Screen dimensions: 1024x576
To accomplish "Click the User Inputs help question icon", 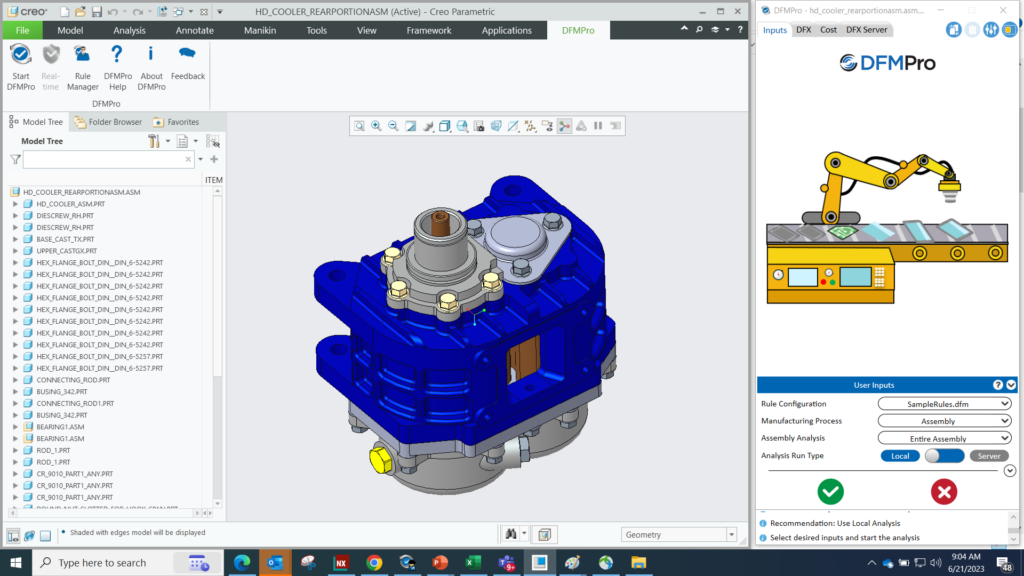I will click(x=998, y=385).
